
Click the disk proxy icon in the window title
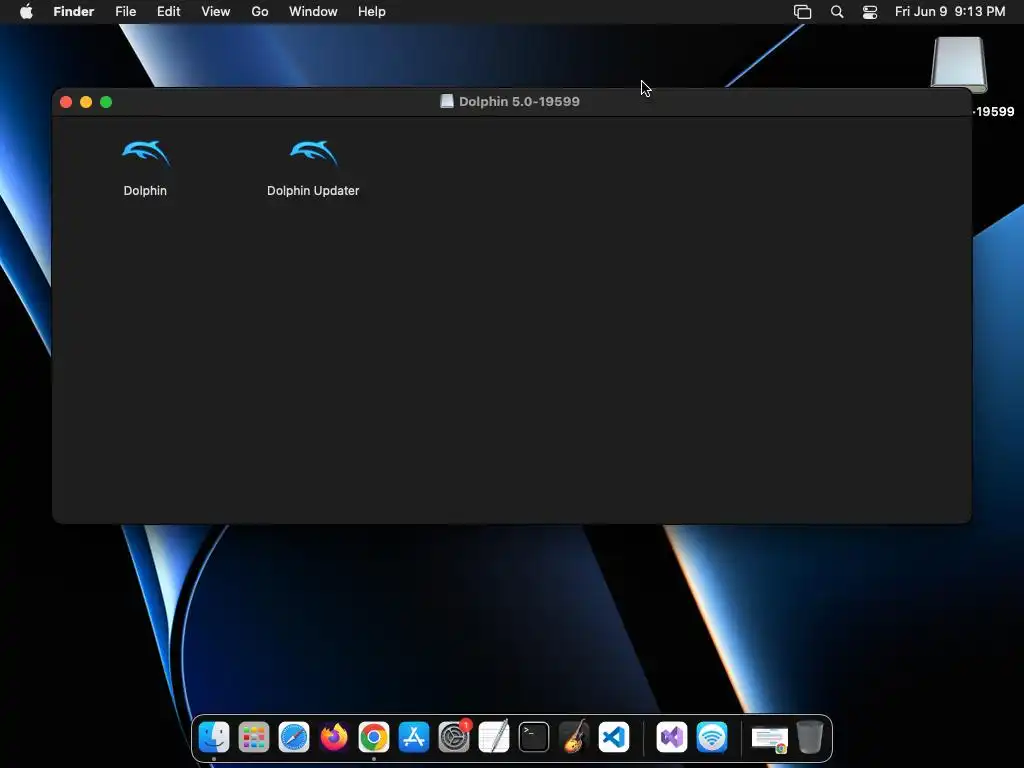(447, 101)
